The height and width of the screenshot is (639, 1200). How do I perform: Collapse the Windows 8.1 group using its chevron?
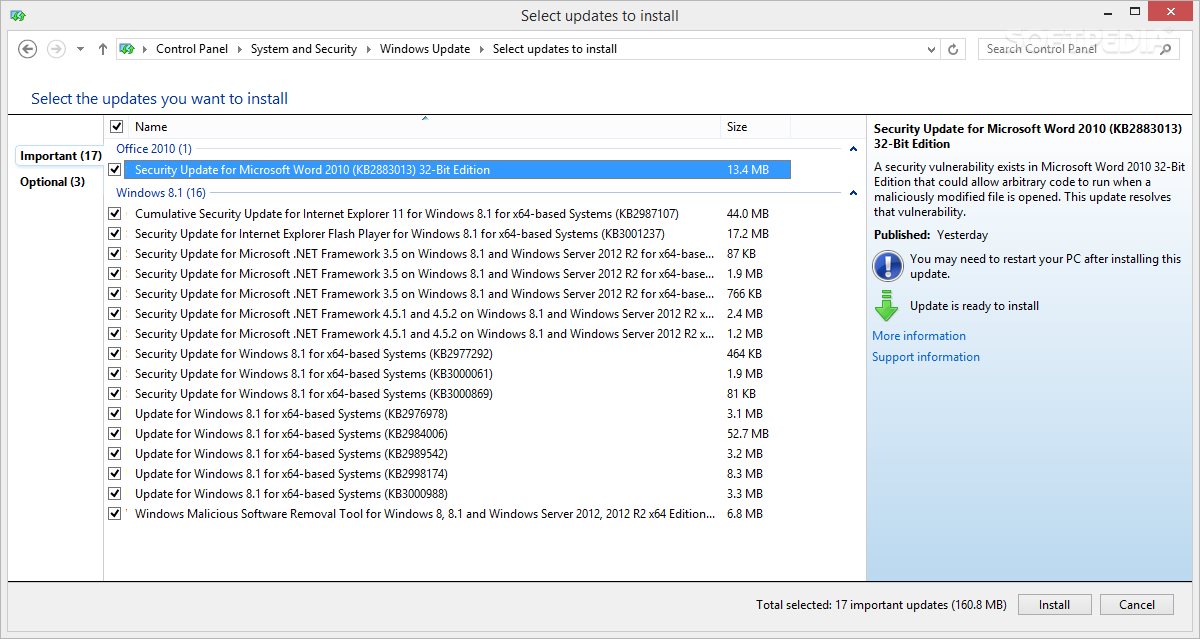(853, 193)
